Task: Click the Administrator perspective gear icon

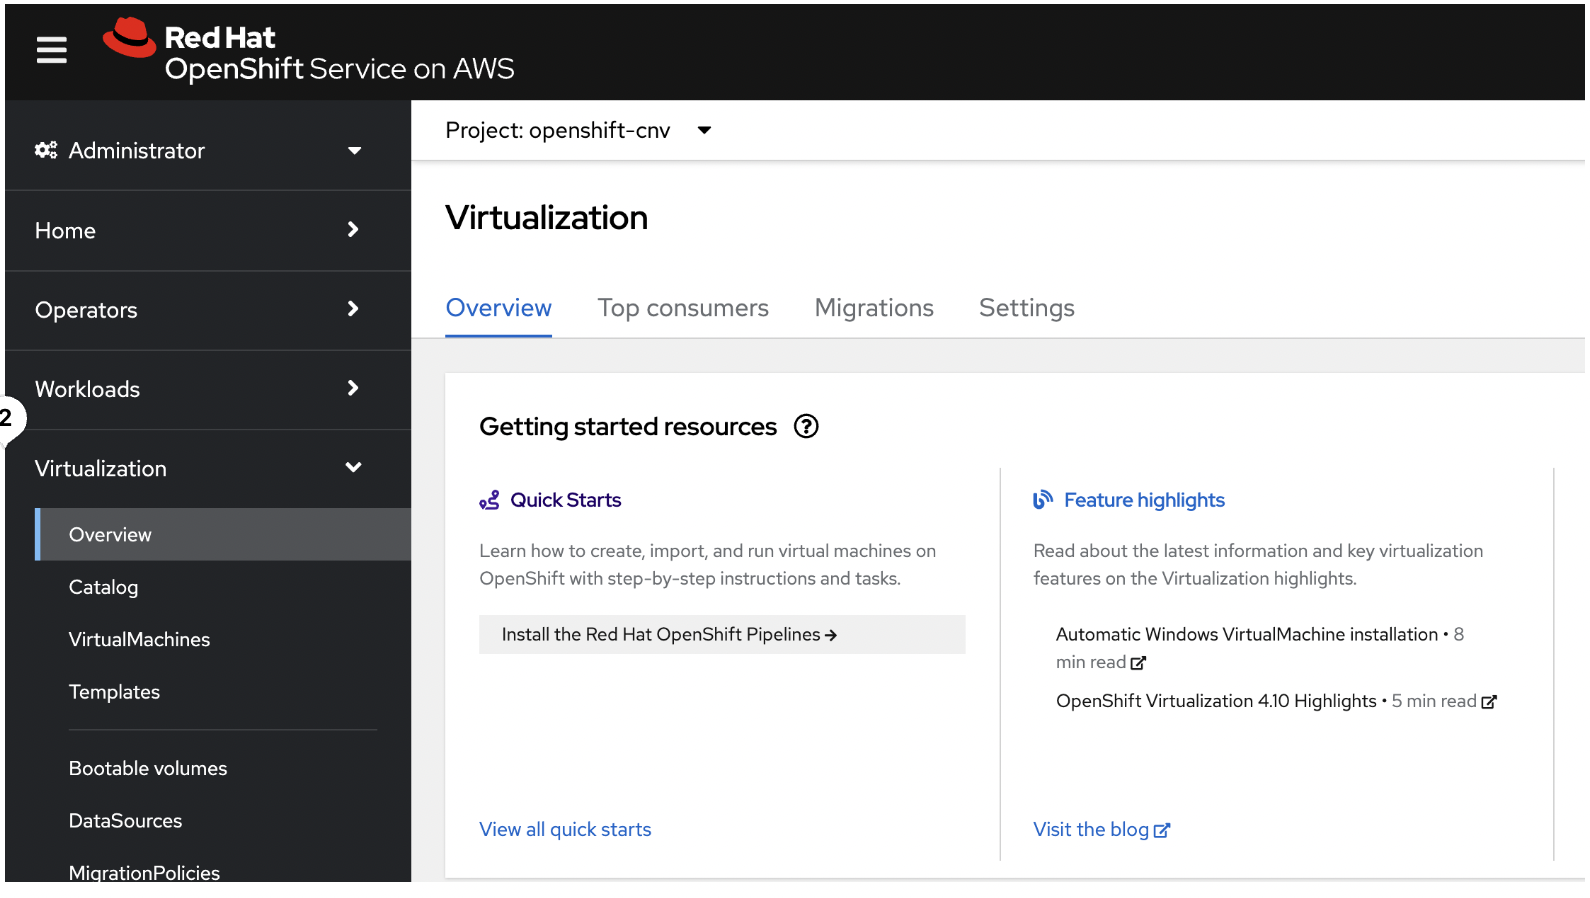Action: 46,150
